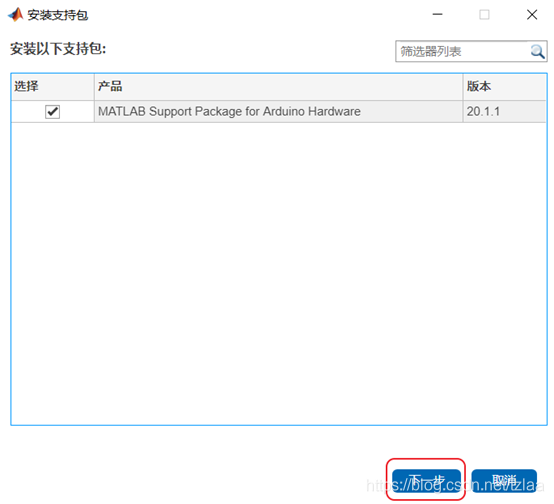Click the greyed-out maximize window icon
The width and height of the screenshot is (554, 504).
tap(484, 14)
